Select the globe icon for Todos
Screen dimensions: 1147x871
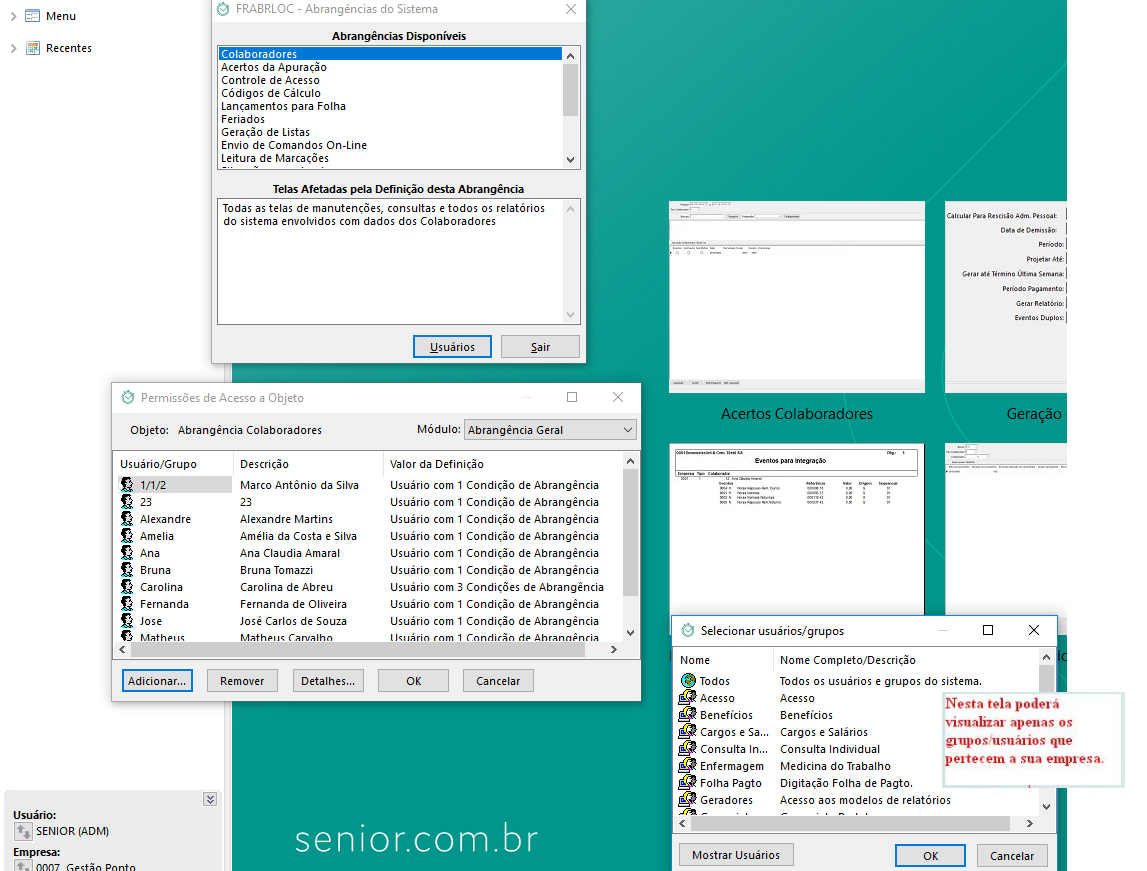tap(687, 681)
